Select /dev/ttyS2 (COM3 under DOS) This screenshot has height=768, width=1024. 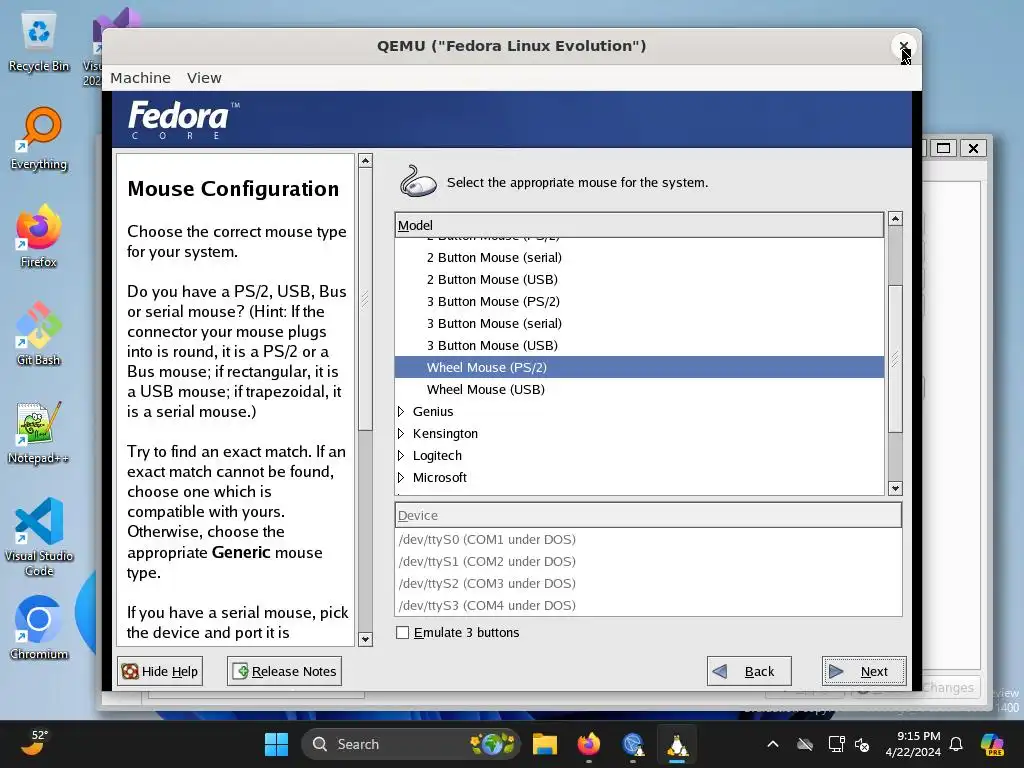648,583
